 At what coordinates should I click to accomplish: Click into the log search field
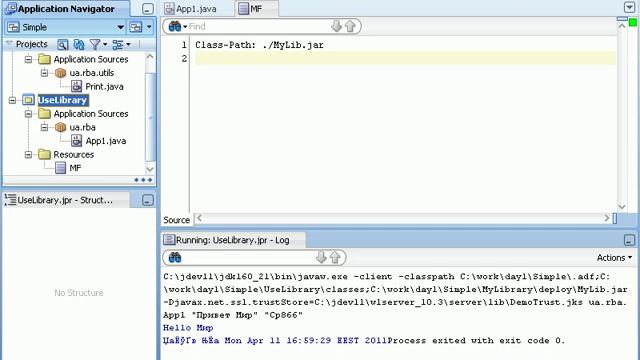[x=248, y=258]
